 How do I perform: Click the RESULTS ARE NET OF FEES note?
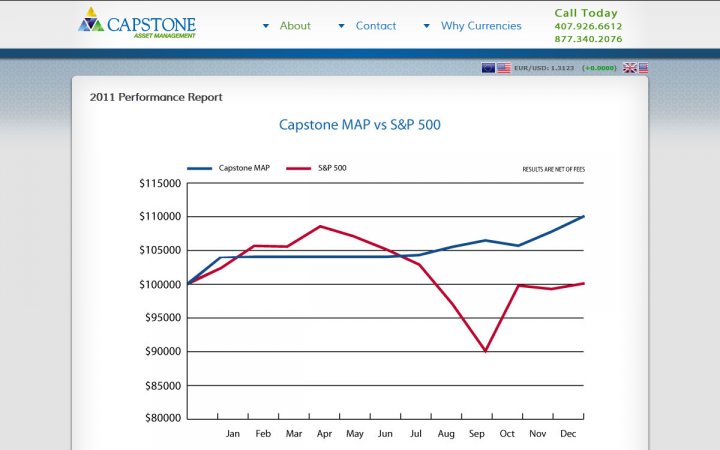click(x=554, y=169)
